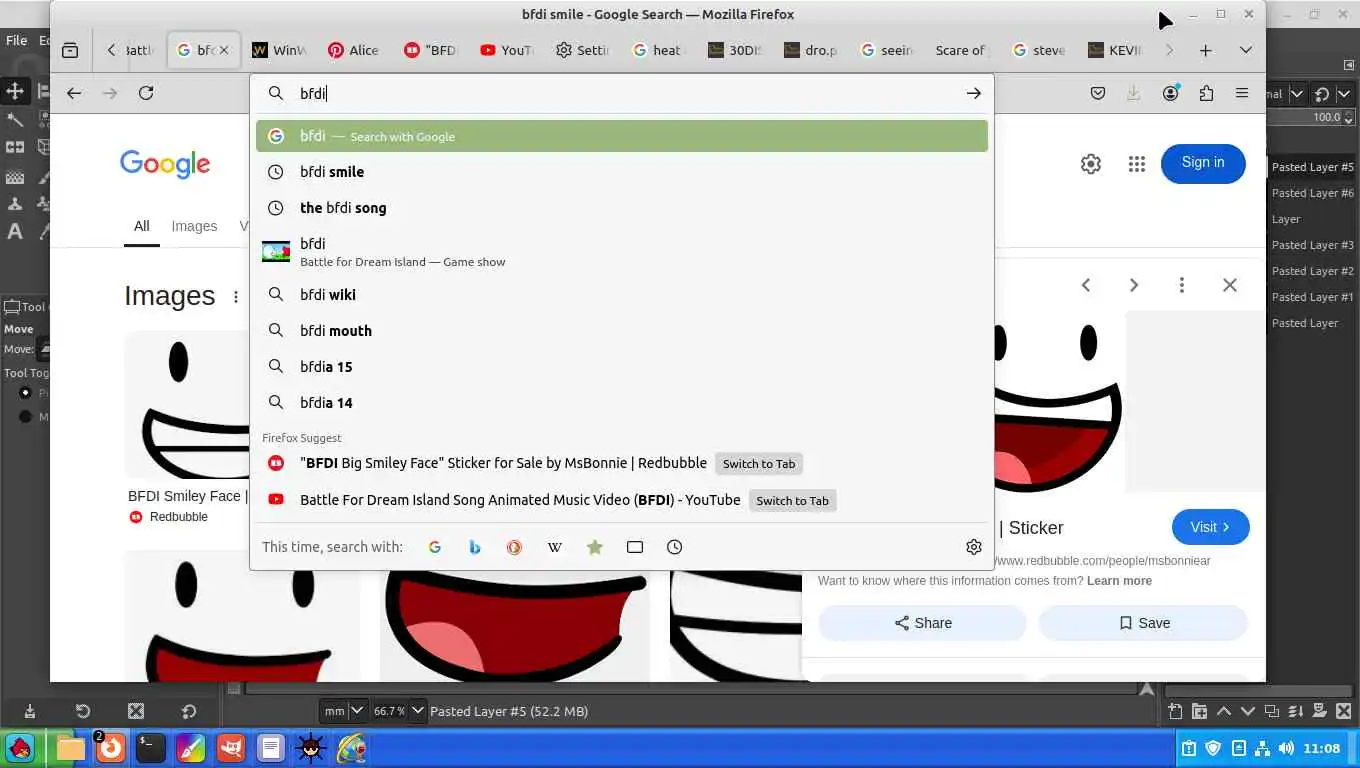1360x768 pixels.
Task: Save the previewed image
Action: pos(1143,623)
